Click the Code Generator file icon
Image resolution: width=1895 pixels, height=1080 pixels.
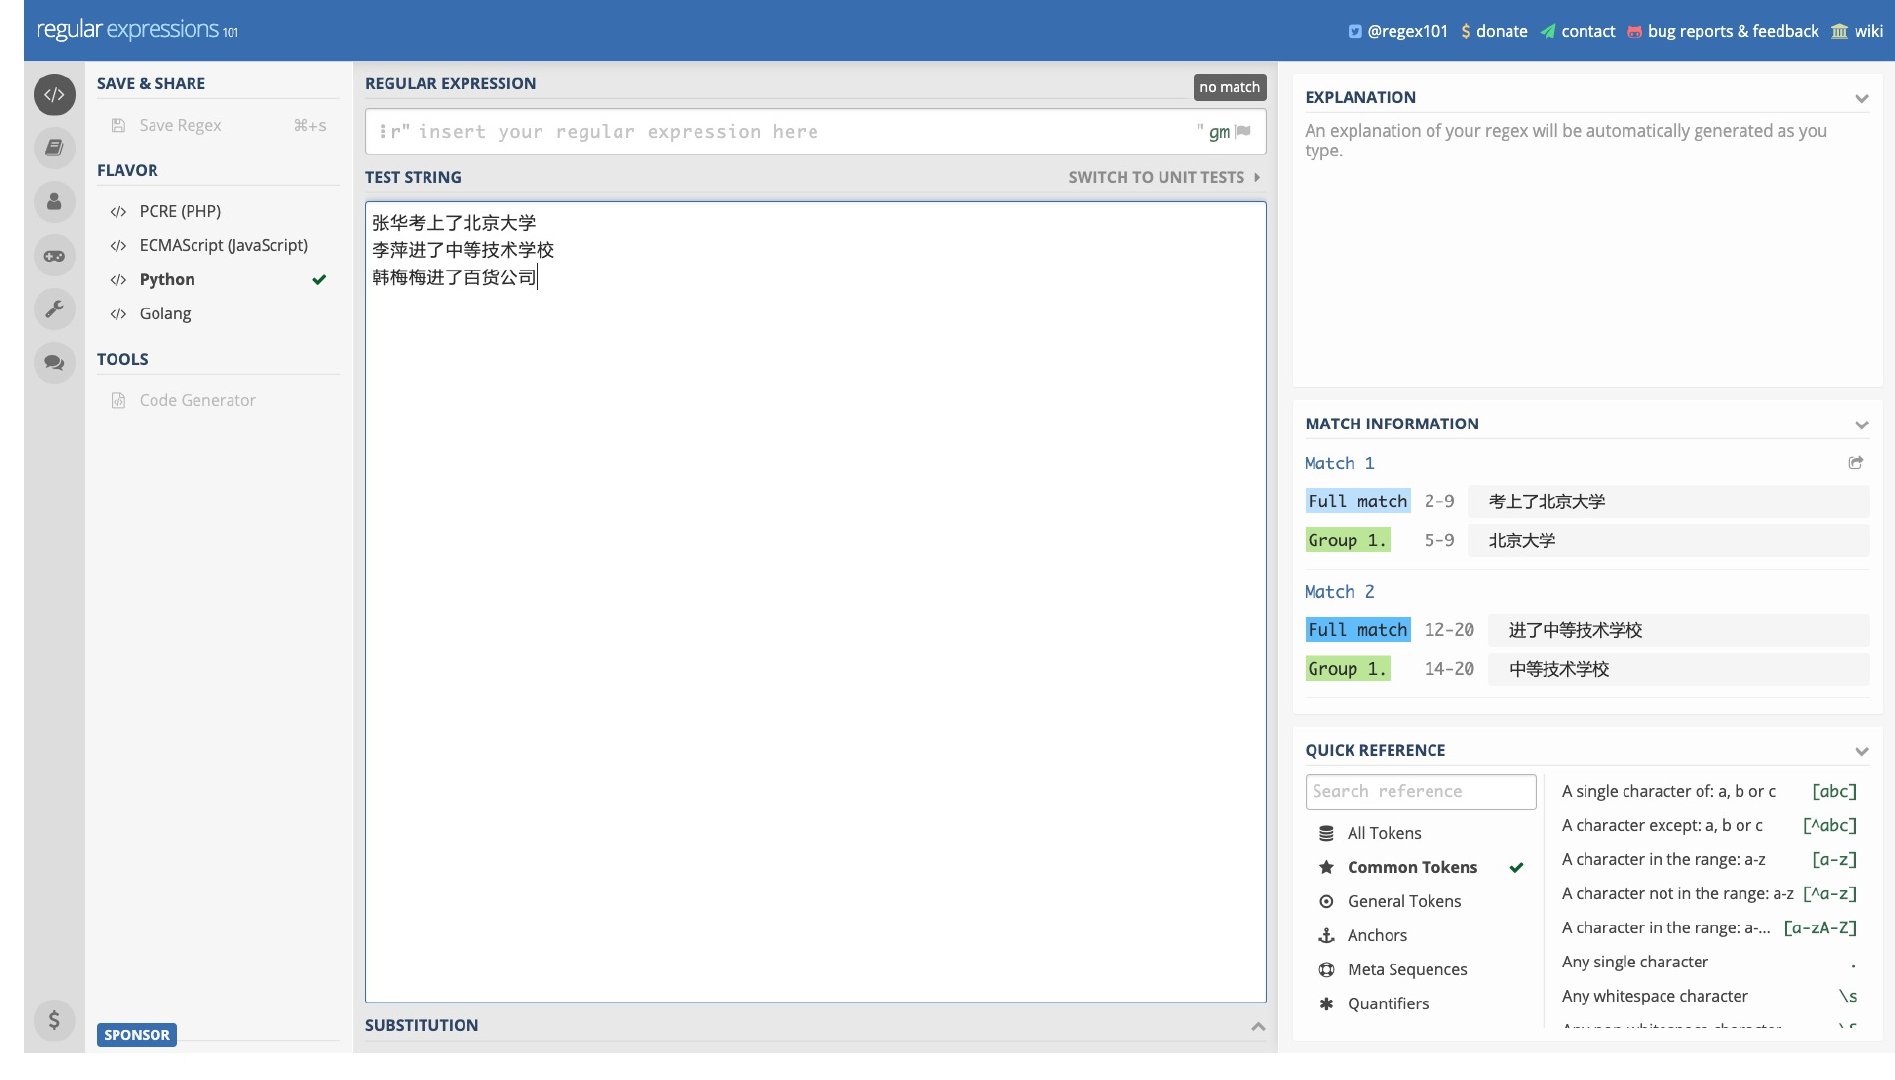pyautogui.click(x=118, y=400)
